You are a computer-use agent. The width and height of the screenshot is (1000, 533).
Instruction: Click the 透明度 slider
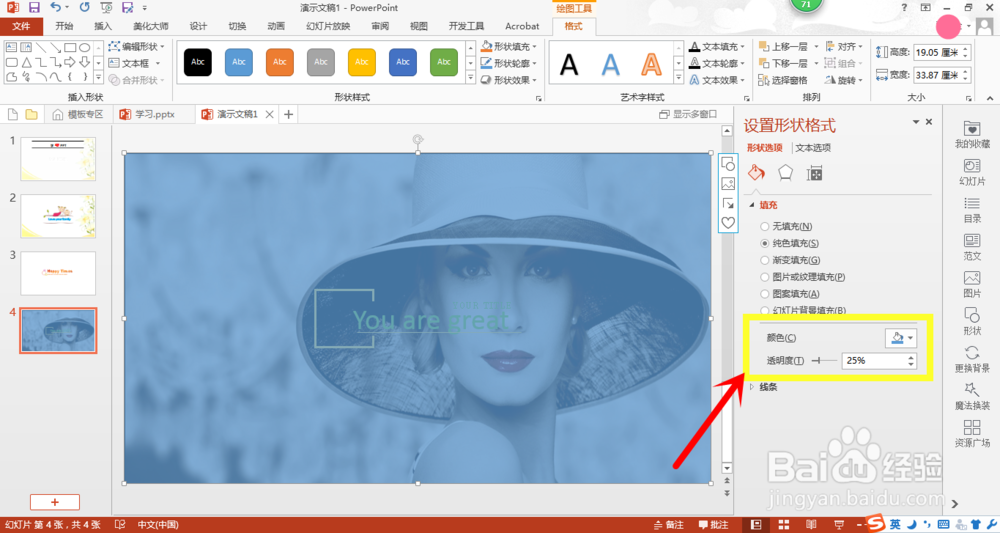(x=825, y=361)
